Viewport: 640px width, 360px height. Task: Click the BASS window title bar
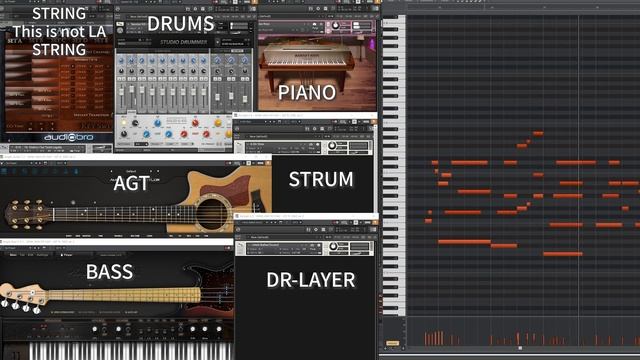[x=116, y=242]
